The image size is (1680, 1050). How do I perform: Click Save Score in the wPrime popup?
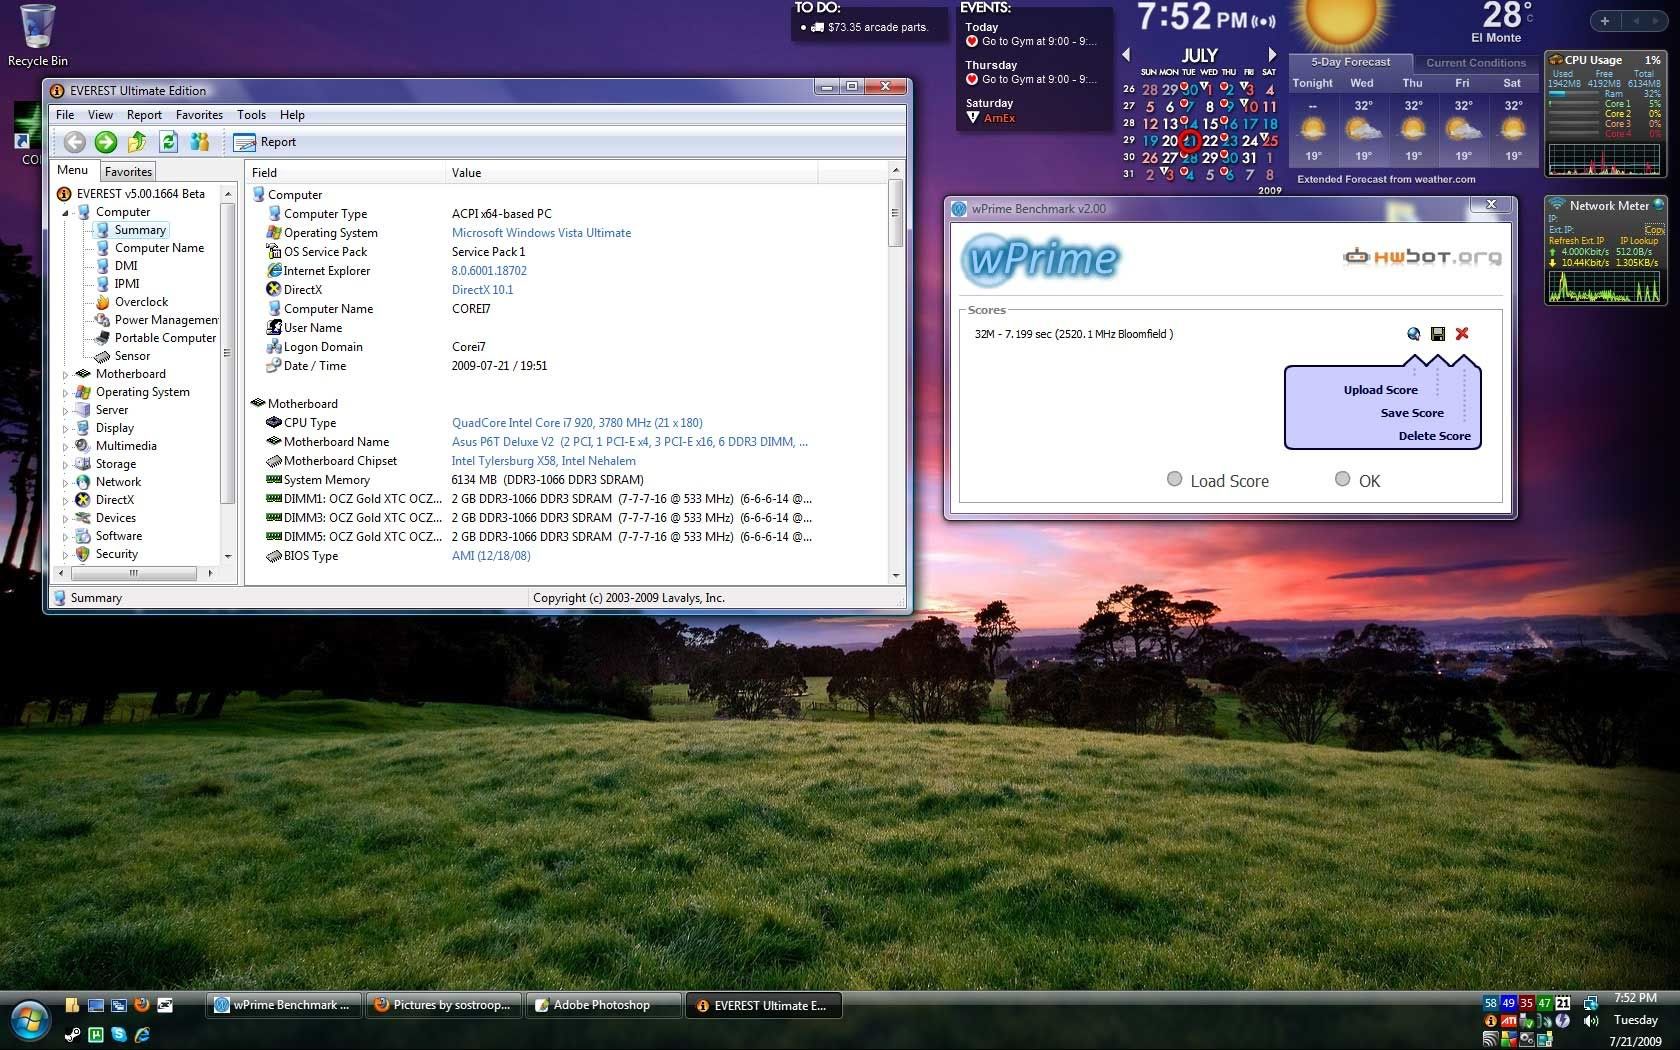tap(1412, 413)
